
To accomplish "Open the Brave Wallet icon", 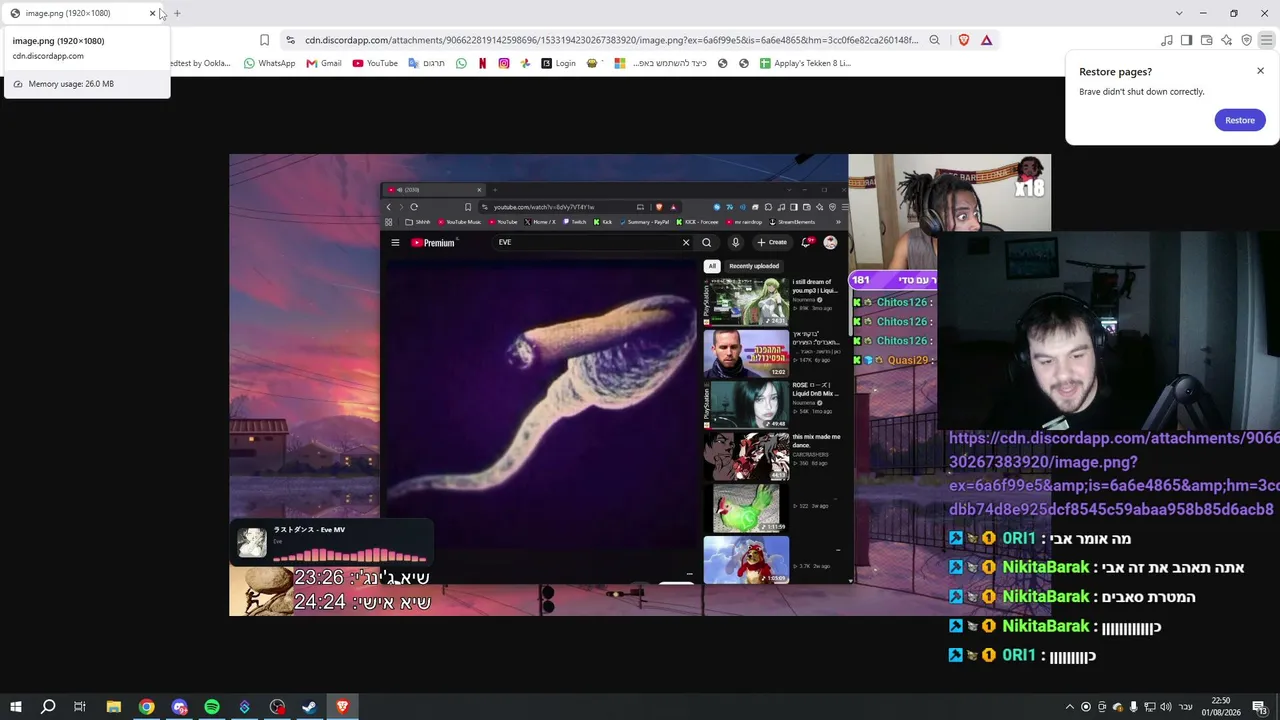I will click(1206, 40).
